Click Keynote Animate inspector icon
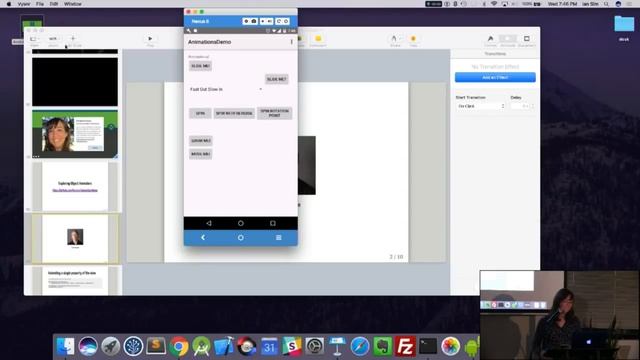The image size is (640, 360). tap(508, 38)
